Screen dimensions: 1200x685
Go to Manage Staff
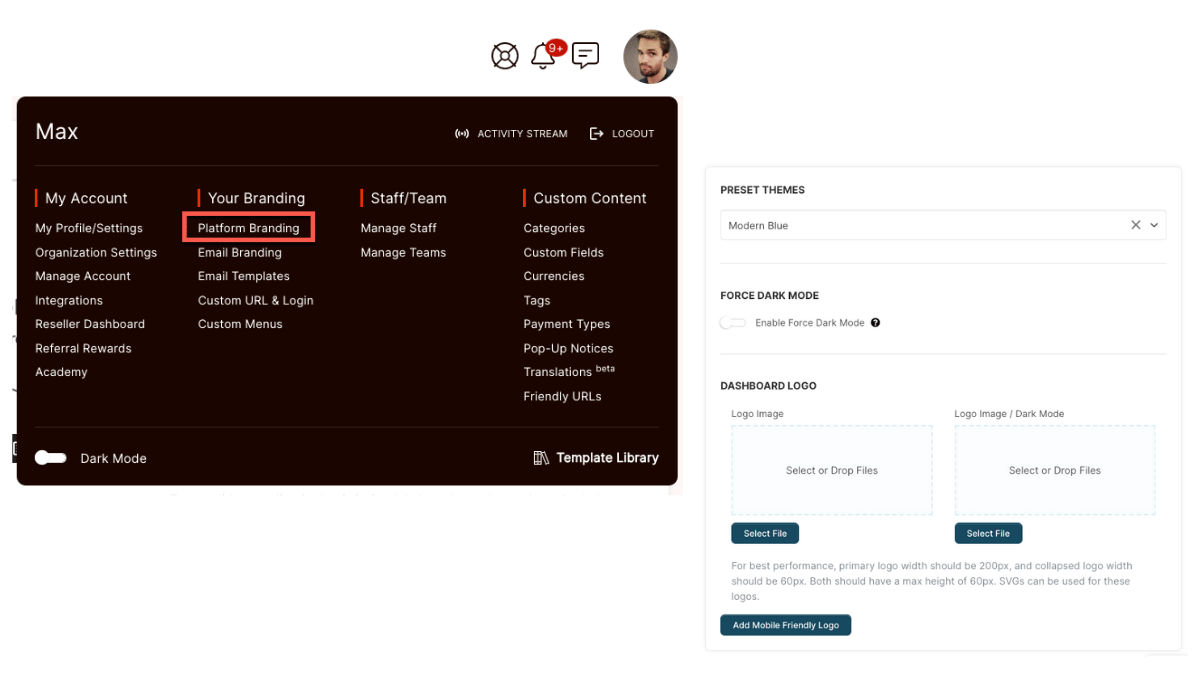coord(398,228)
